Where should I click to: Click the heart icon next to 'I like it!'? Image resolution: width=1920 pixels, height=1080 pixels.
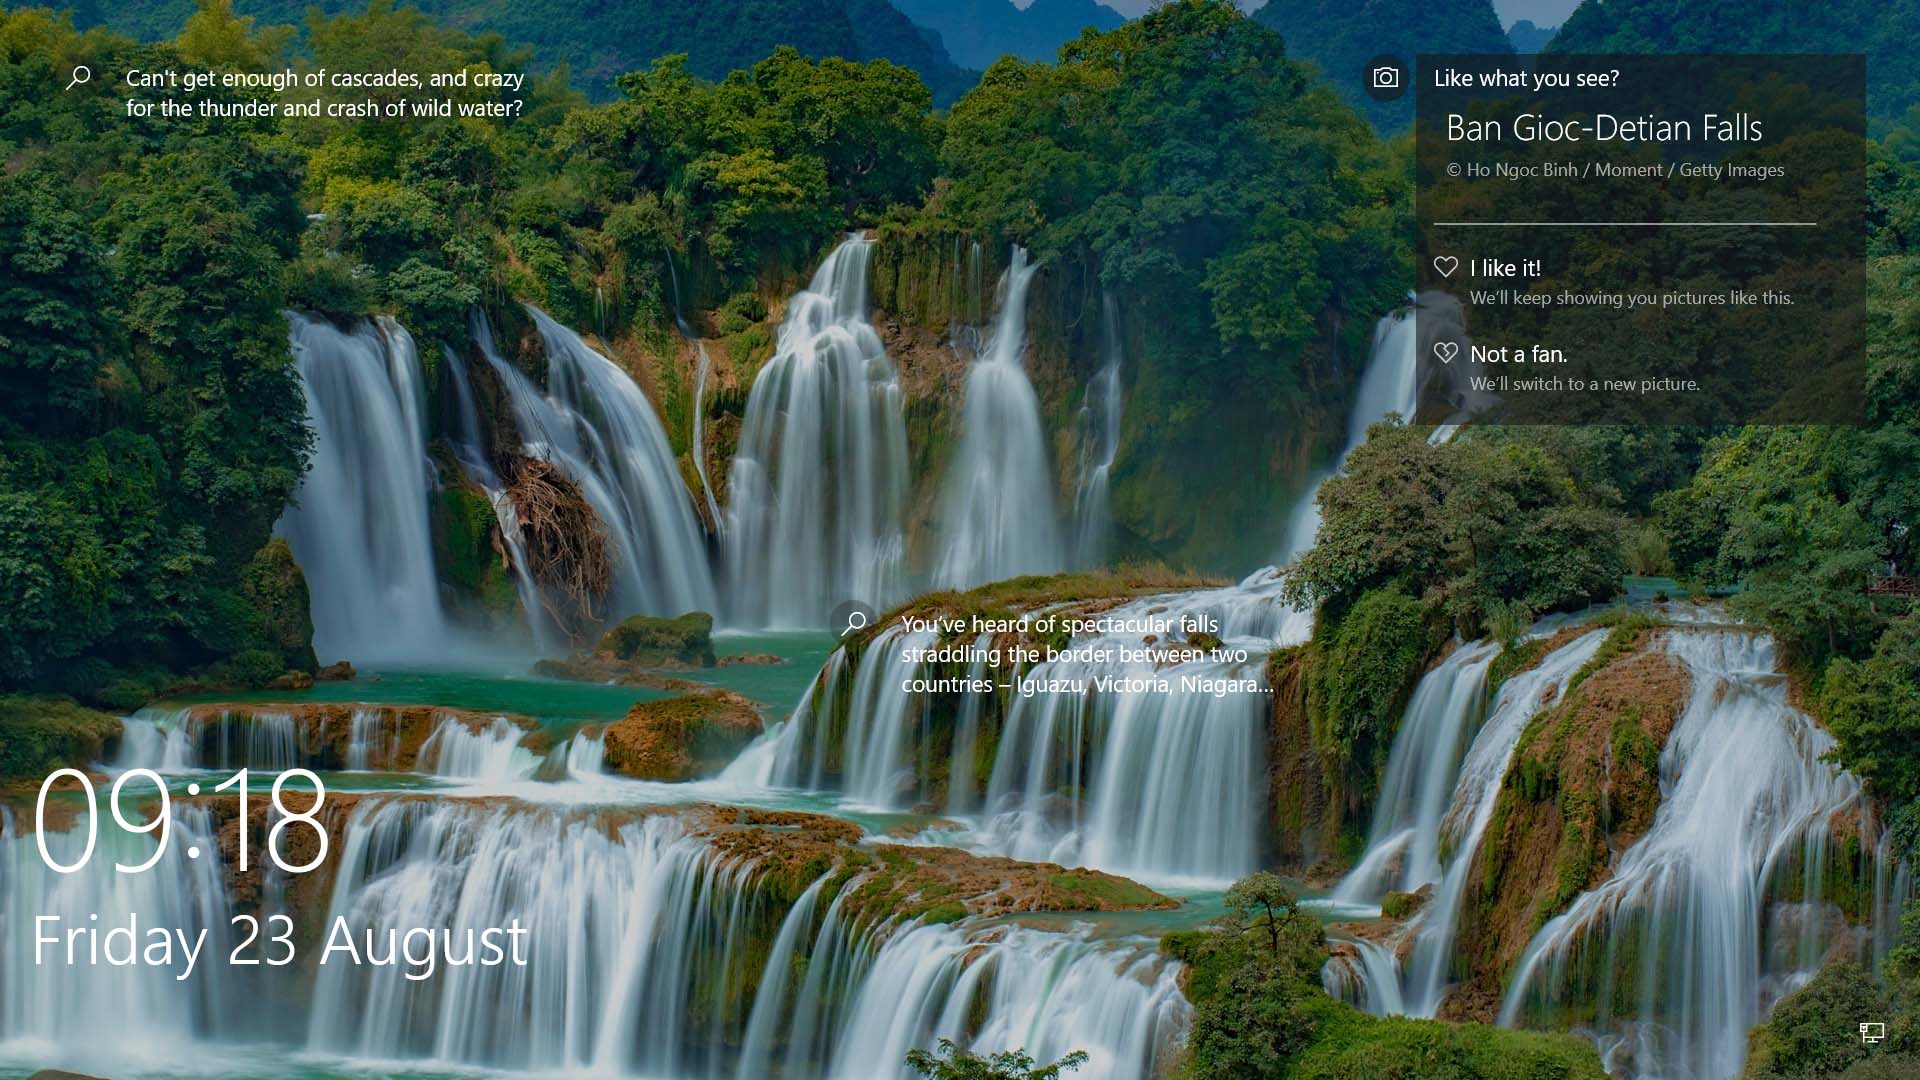pyautogui.click(x=1446, y=267)
